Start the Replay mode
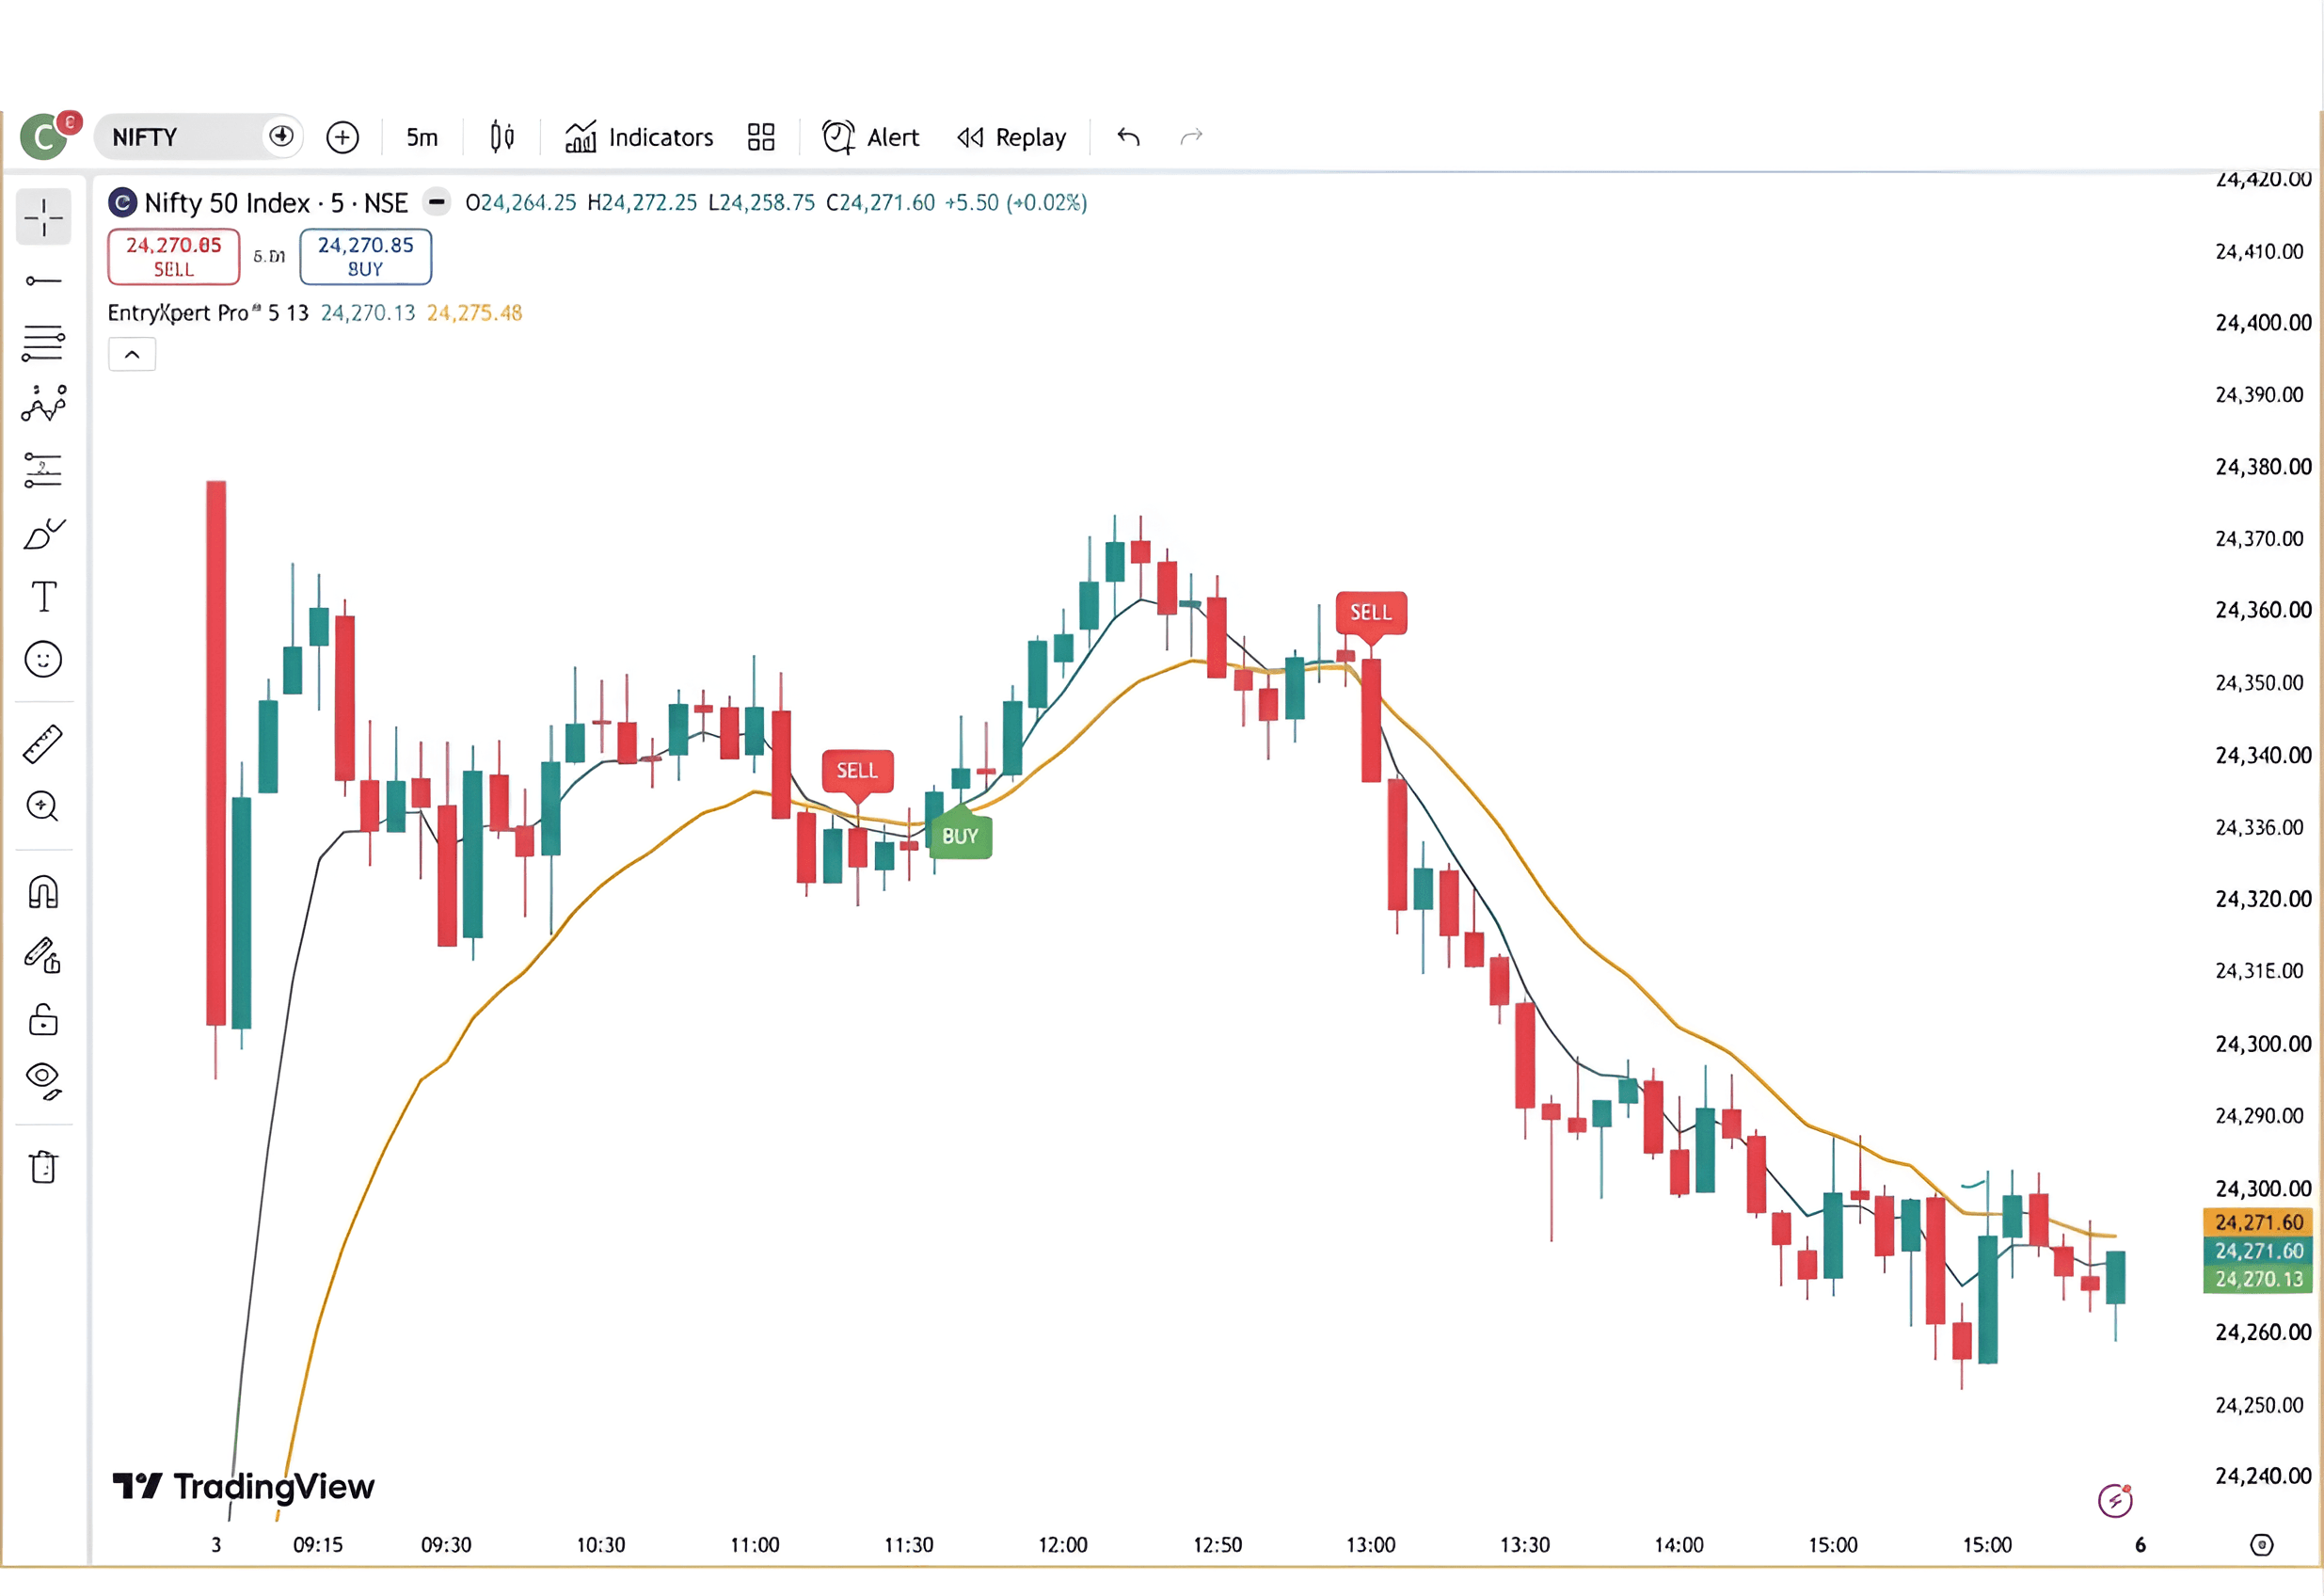This screenshot has height=1596, width=2324. 1011,137
